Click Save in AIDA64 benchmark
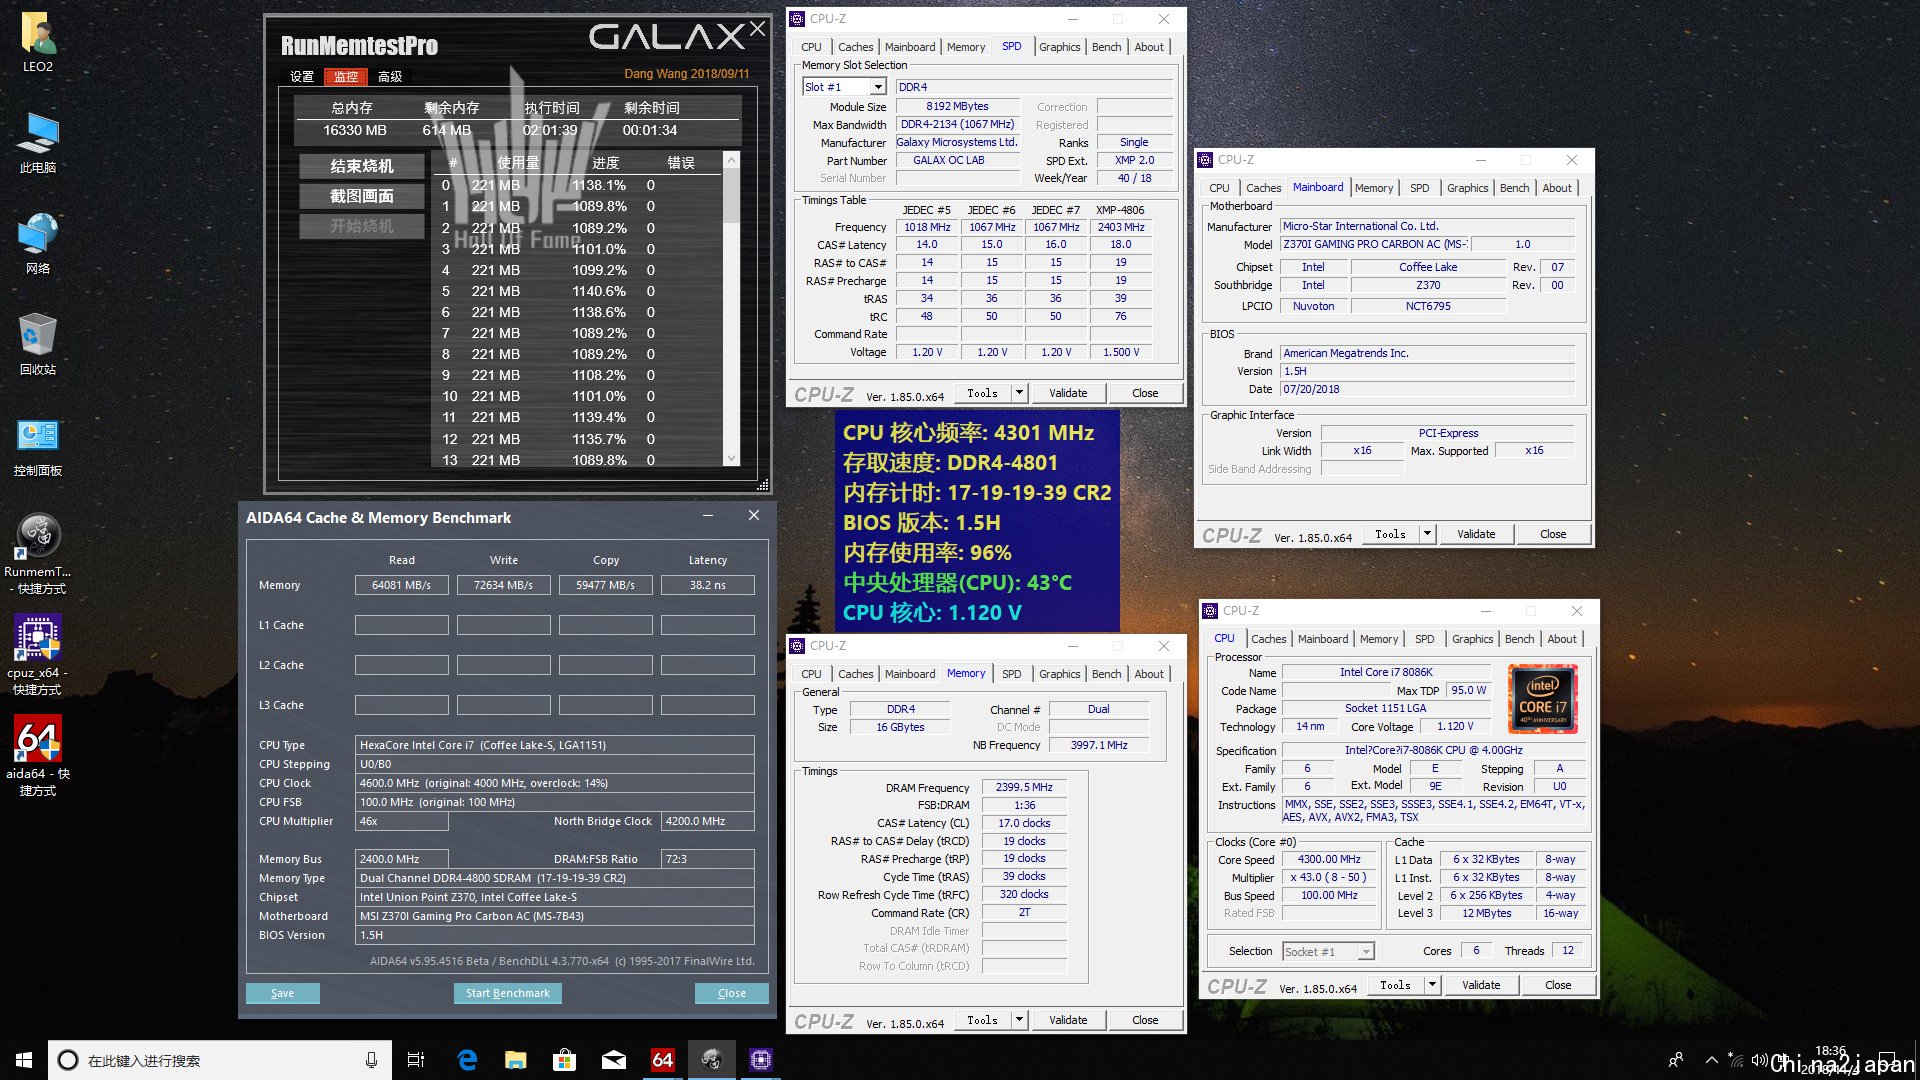Image resolution: width=1920 pixels, height=1080 pixels. [283, 993]
